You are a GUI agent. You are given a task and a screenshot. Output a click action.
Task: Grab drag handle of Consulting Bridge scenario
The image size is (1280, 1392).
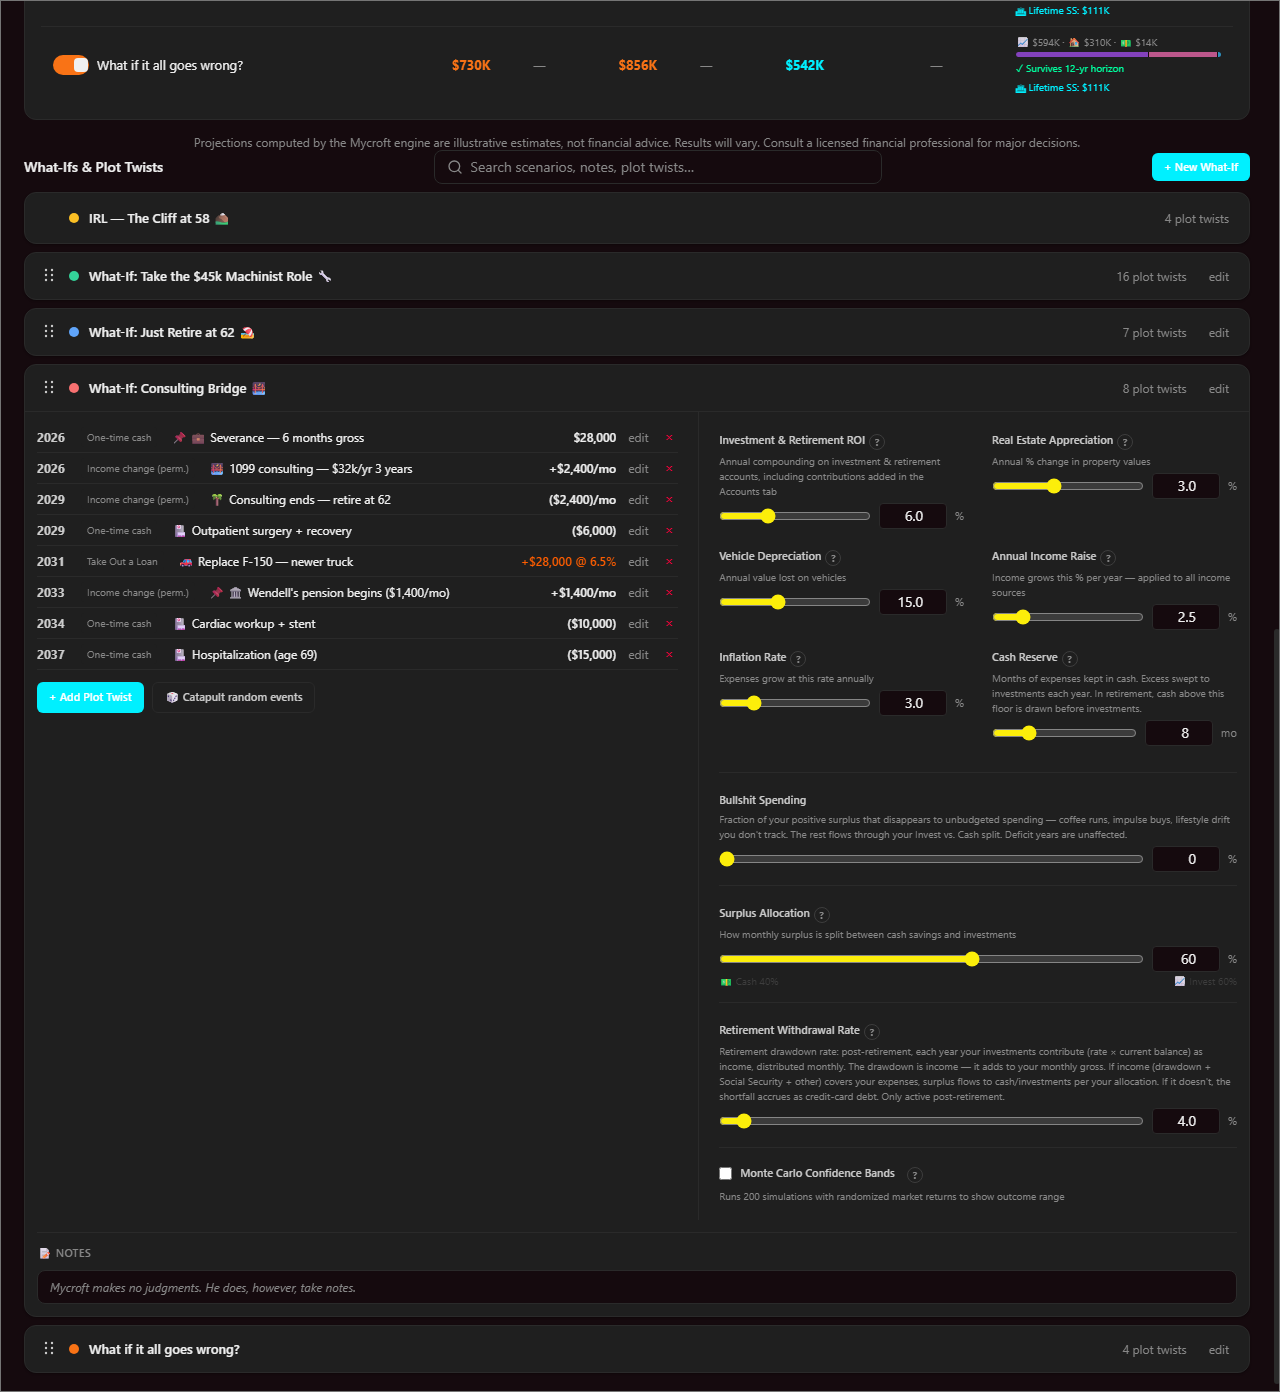pyautogui.click(x=49, y=387)
